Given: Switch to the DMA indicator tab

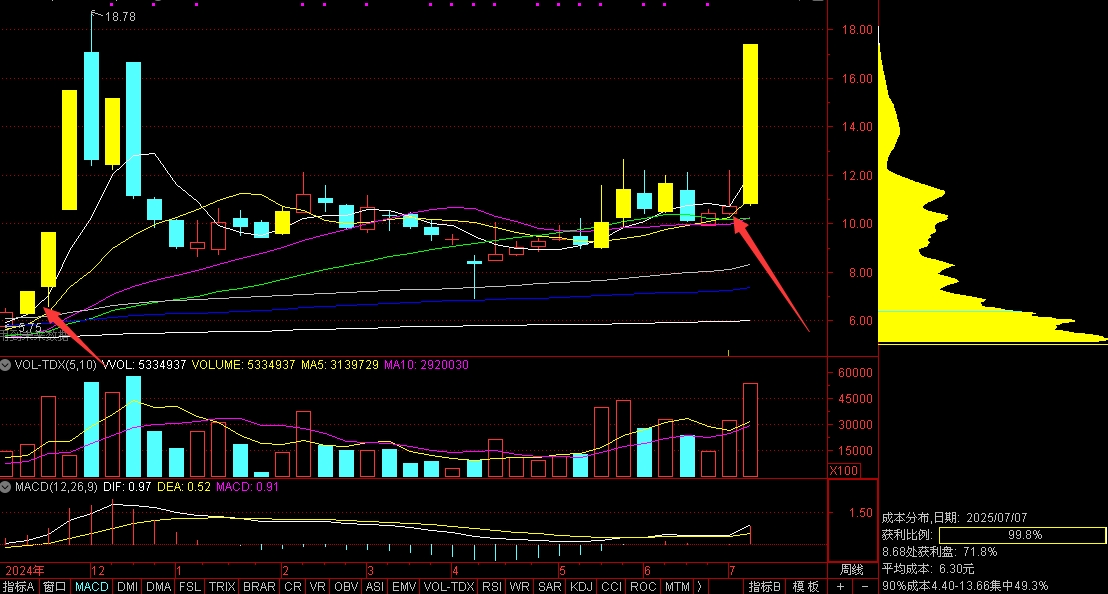Looking at the screenshot, I should [159, 587].
